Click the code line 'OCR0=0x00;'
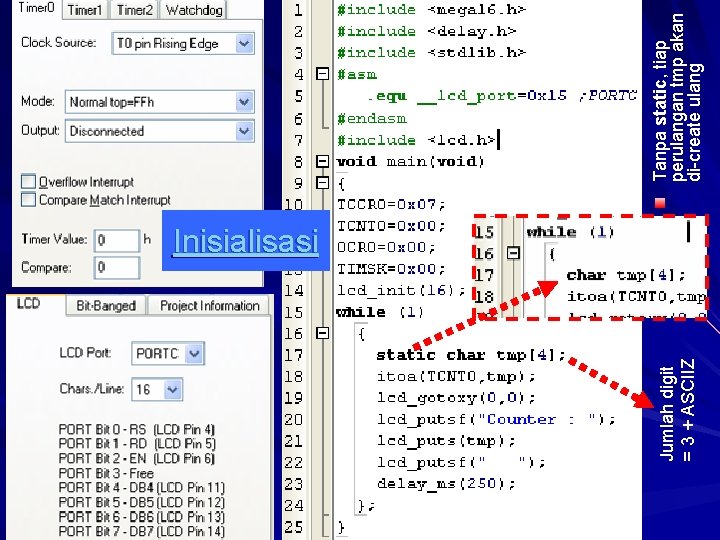The height and width of the screenshot is (540, 720). pyautogui.click(x=387, y=247)
